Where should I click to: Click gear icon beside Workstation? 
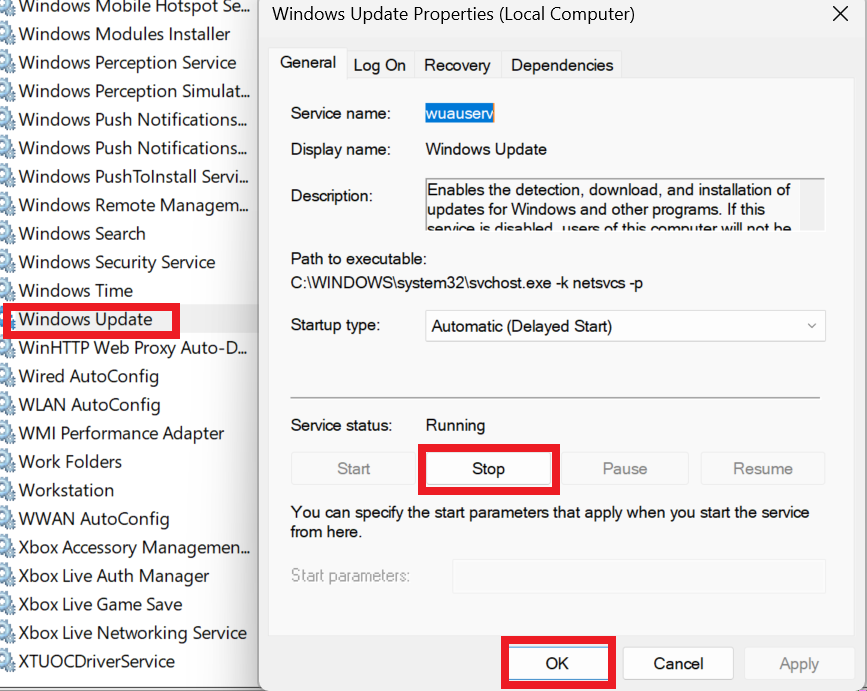pos(7,490)
